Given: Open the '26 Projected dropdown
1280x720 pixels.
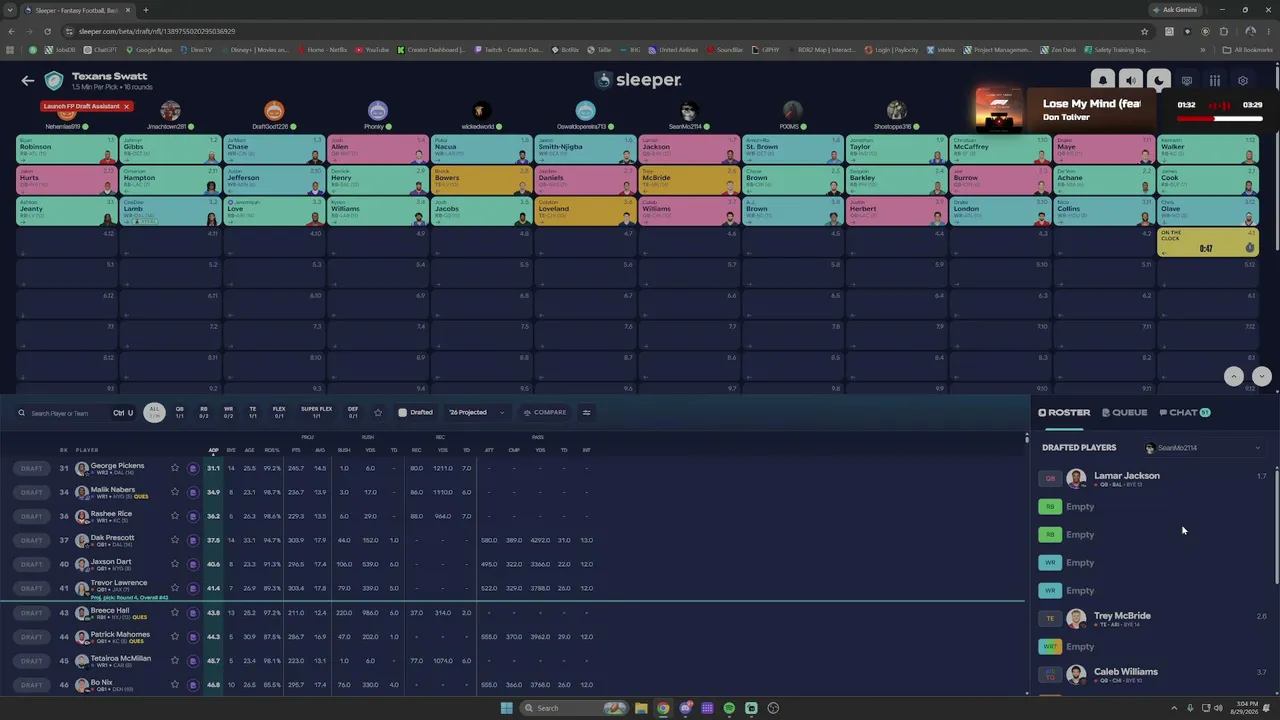Looking at the screenshot, I should click(476, 412).
